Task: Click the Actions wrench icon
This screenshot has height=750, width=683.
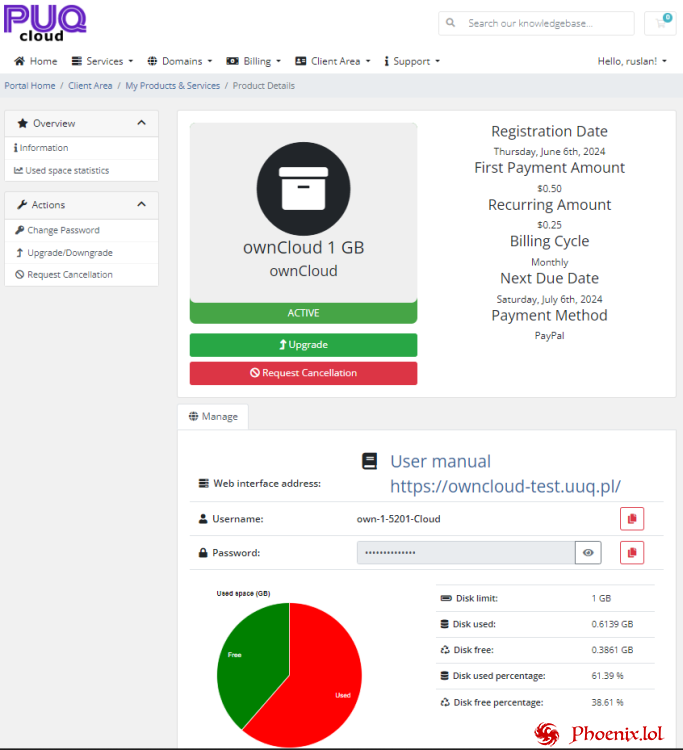Action: [22, 205]
